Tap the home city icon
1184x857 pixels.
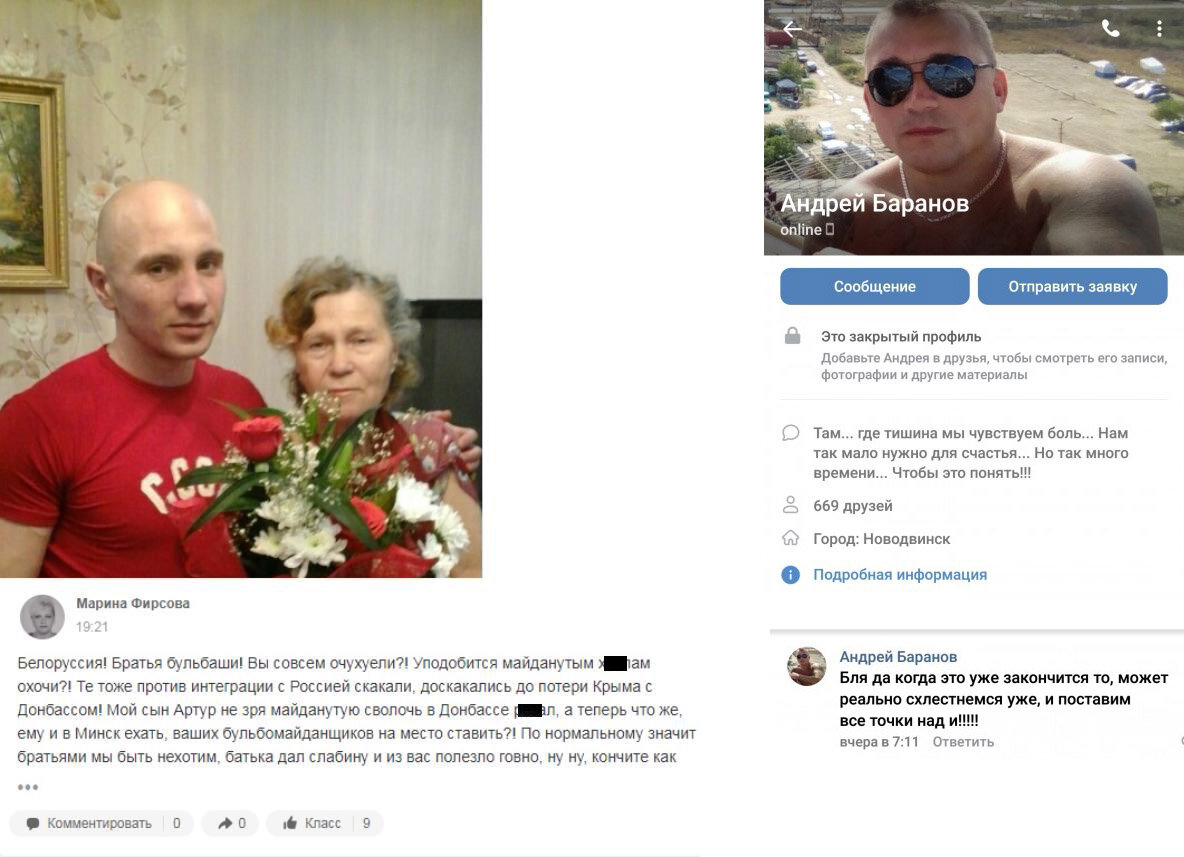[x=791, y=538]
